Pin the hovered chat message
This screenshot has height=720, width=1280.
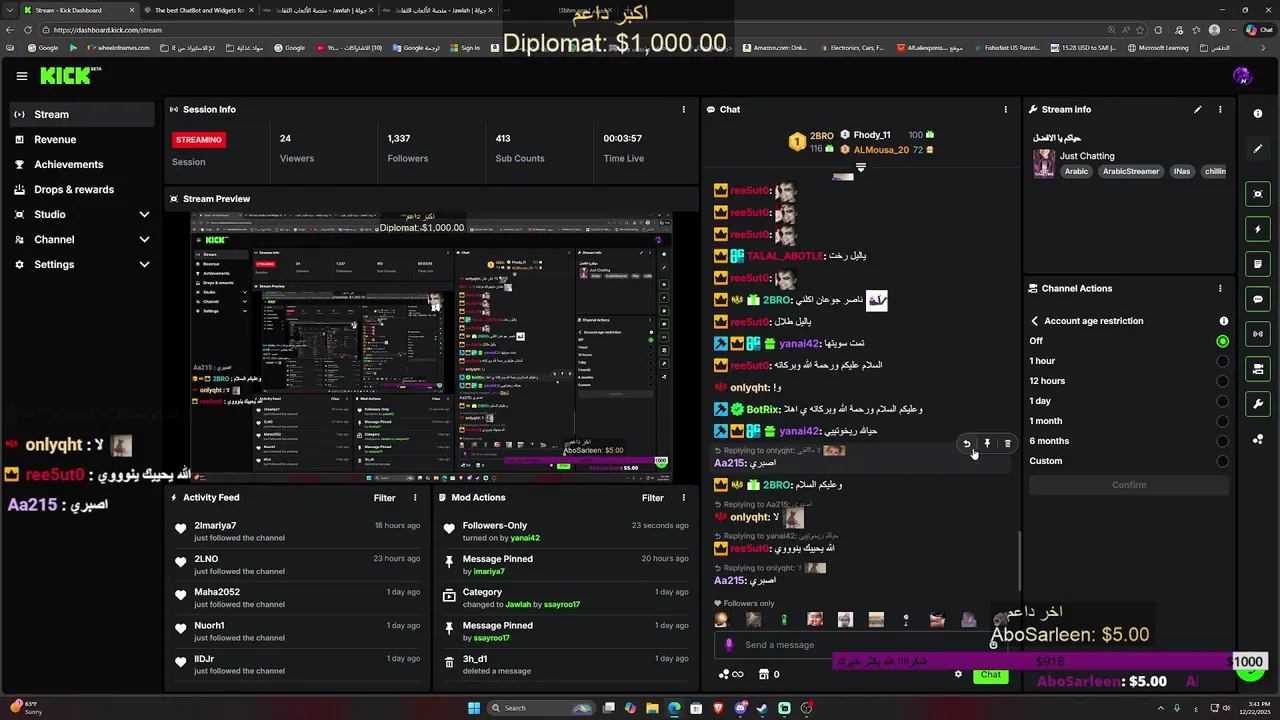(x=987, y=443)
